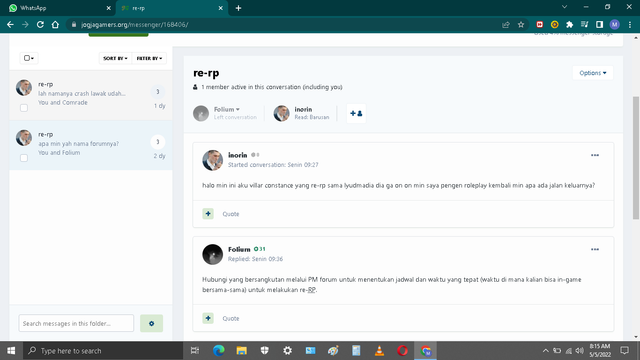Viewport: 640px width, 360px height.
Task: Open a new browser tab
Action: 238,8
